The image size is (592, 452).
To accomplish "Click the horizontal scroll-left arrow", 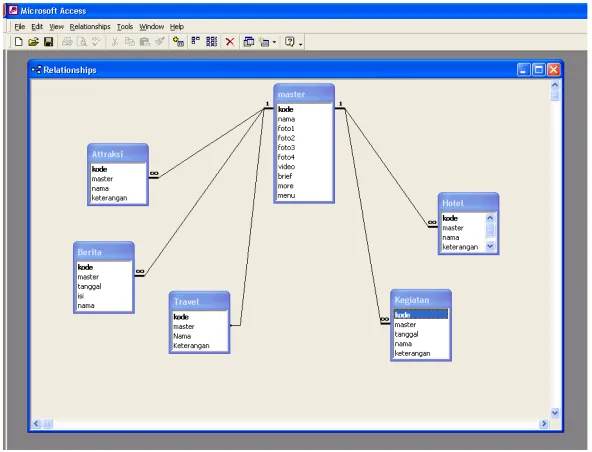I will (x=36, y=423).
